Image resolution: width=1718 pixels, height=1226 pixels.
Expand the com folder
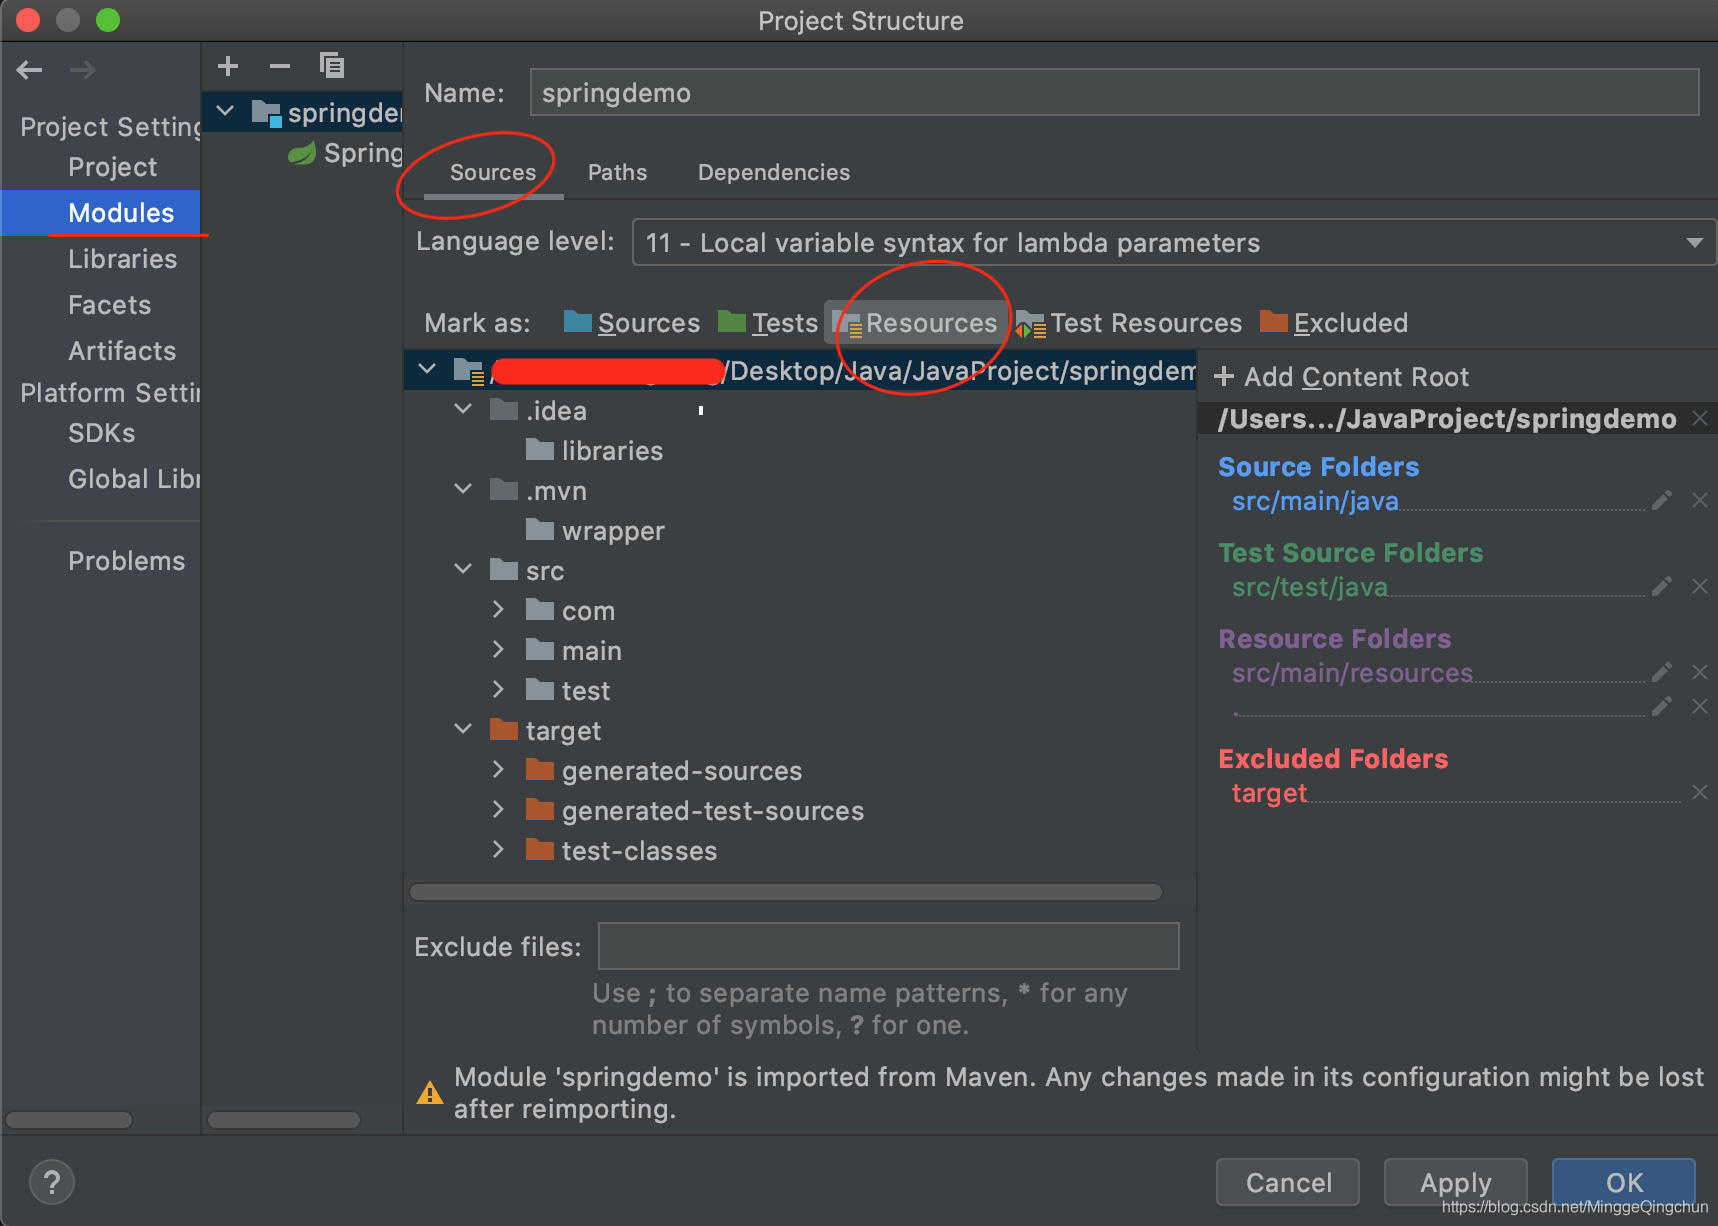(x=498, y=609)
